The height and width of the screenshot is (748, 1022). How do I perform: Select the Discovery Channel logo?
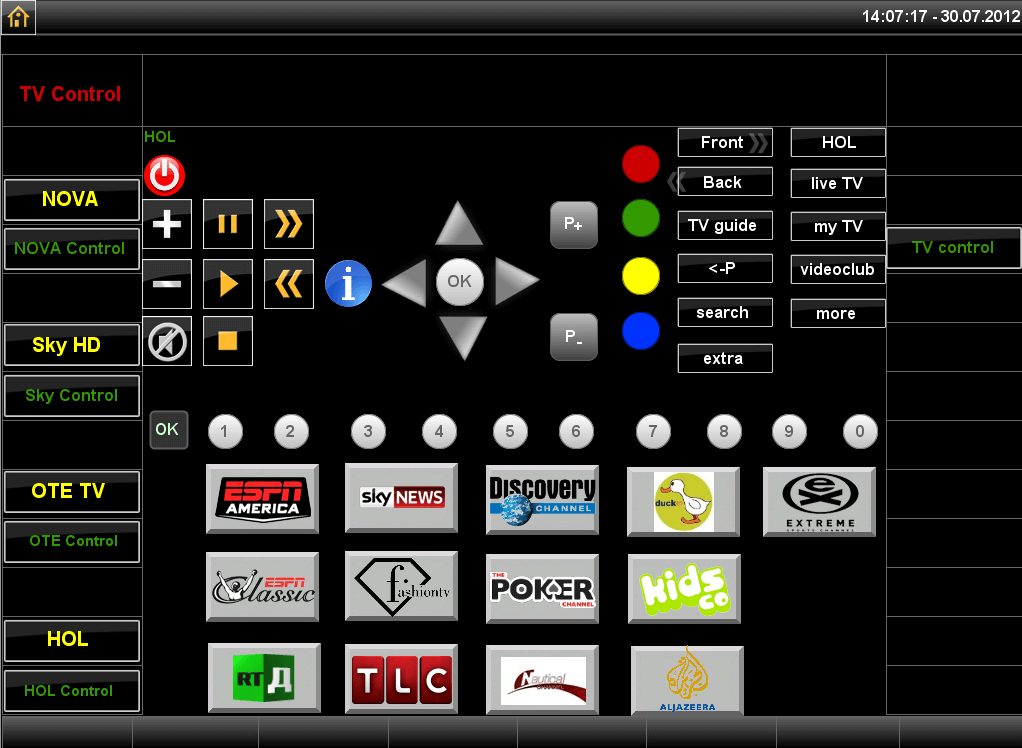pos(542,499)
